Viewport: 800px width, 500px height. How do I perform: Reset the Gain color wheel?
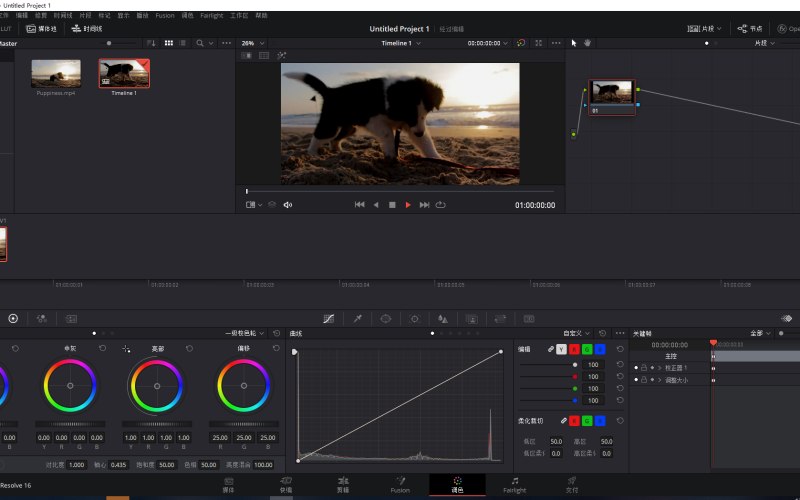[x=189, y=348]
